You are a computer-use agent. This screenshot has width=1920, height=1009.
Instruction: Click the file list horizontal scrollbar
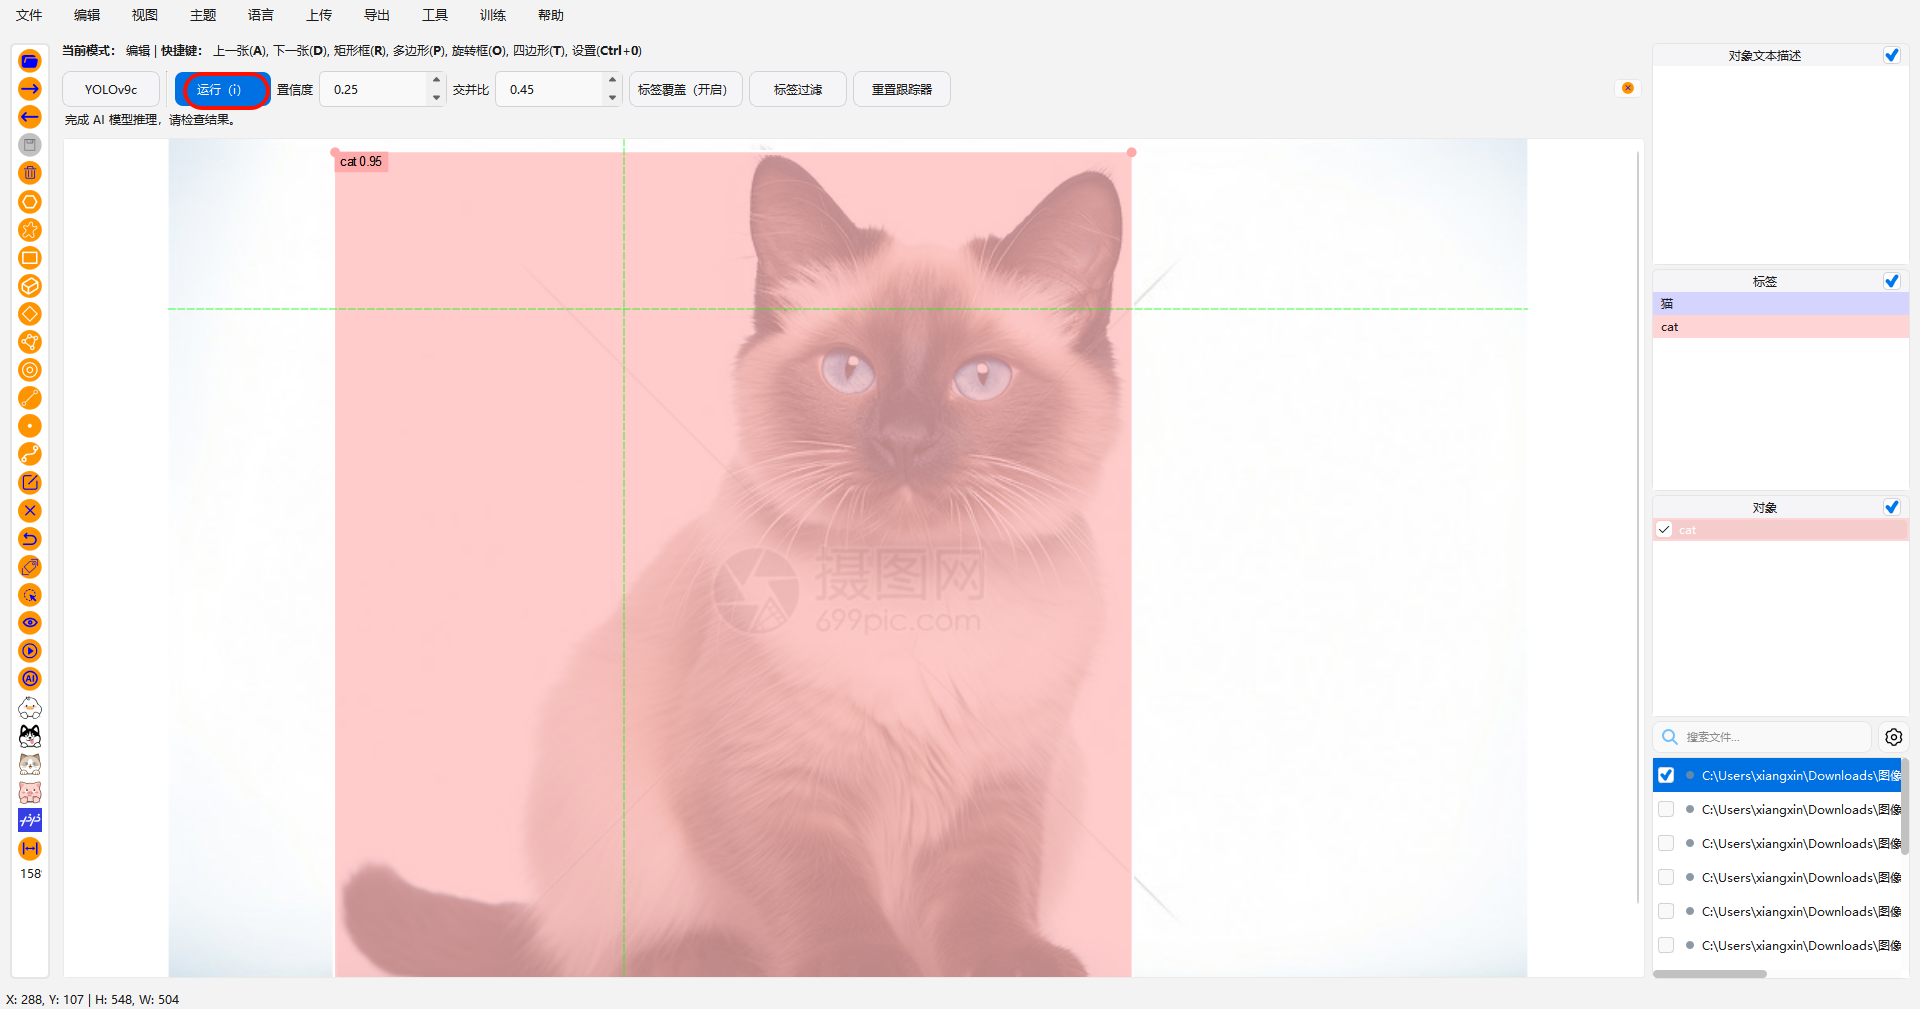pyautogui.click(x=1710, y=973)
